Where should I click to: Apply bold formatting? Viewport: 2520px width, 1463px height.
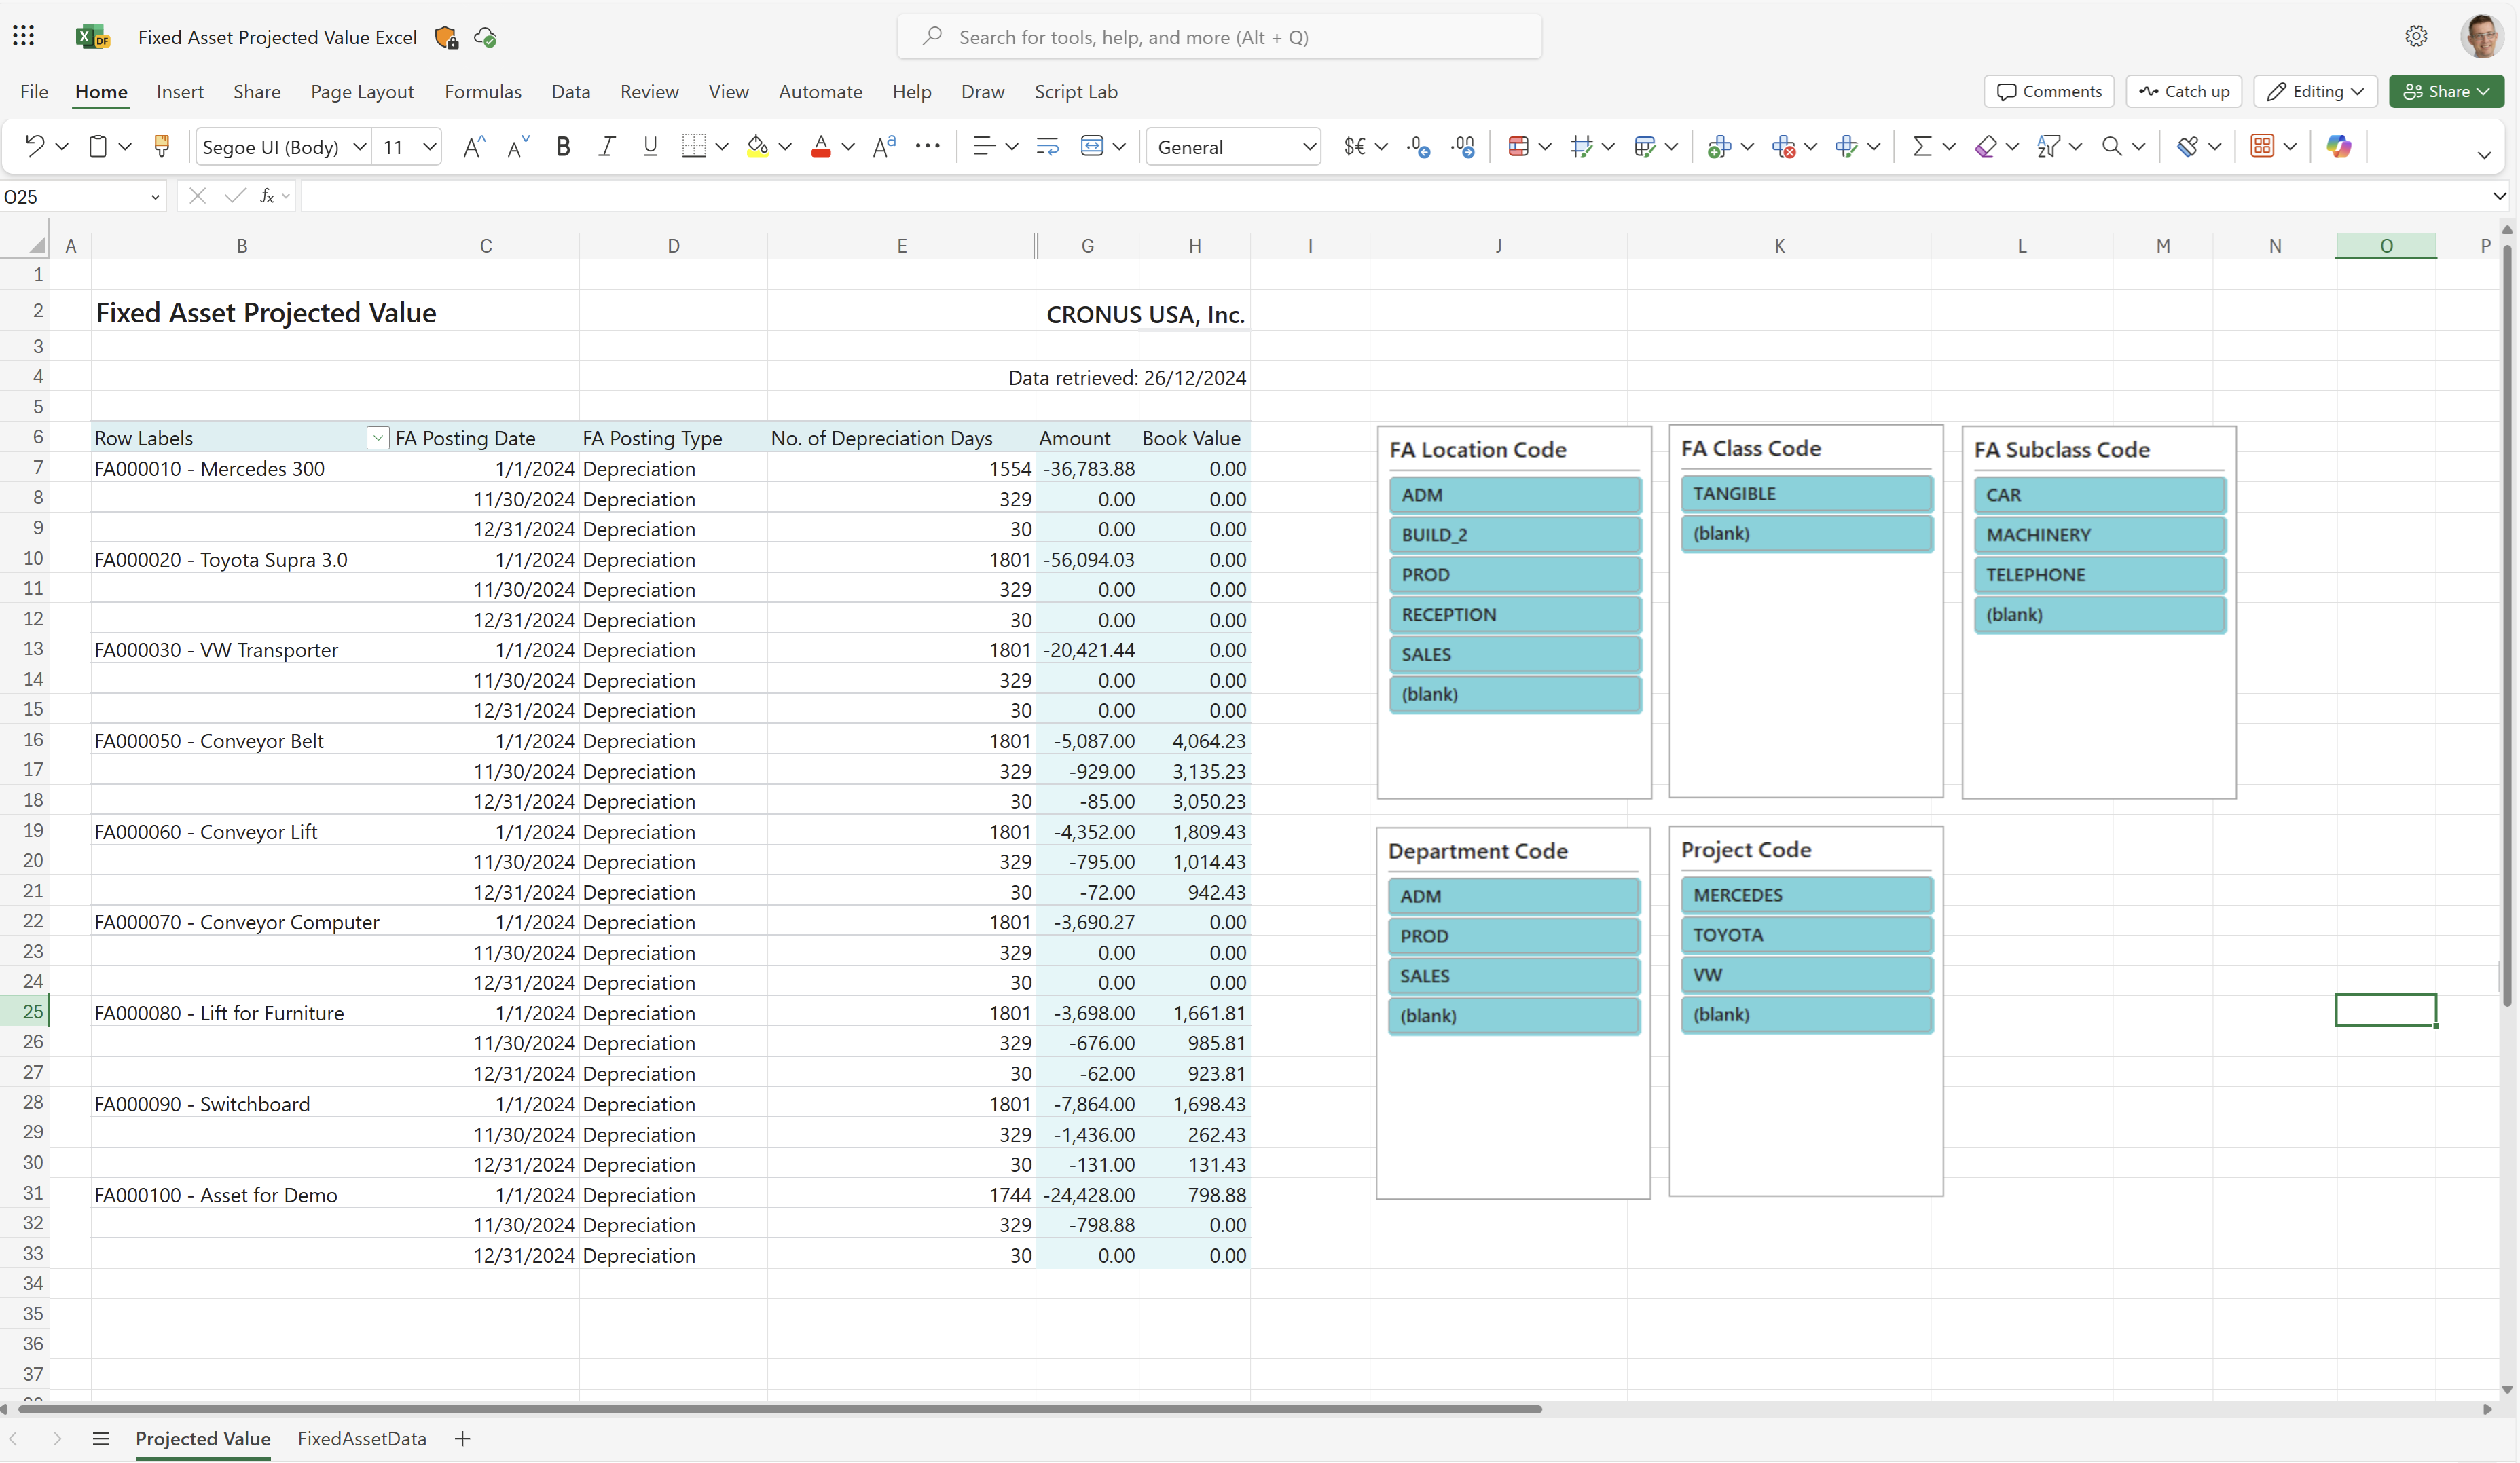[x=563, y=146]
